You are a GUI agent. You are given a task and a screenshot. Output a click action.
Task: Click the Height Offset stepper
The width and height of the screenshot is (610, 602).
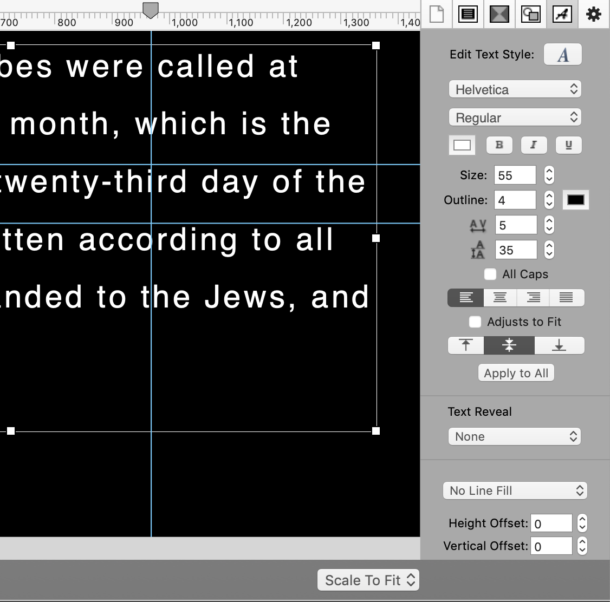click(x=582, y=523)
